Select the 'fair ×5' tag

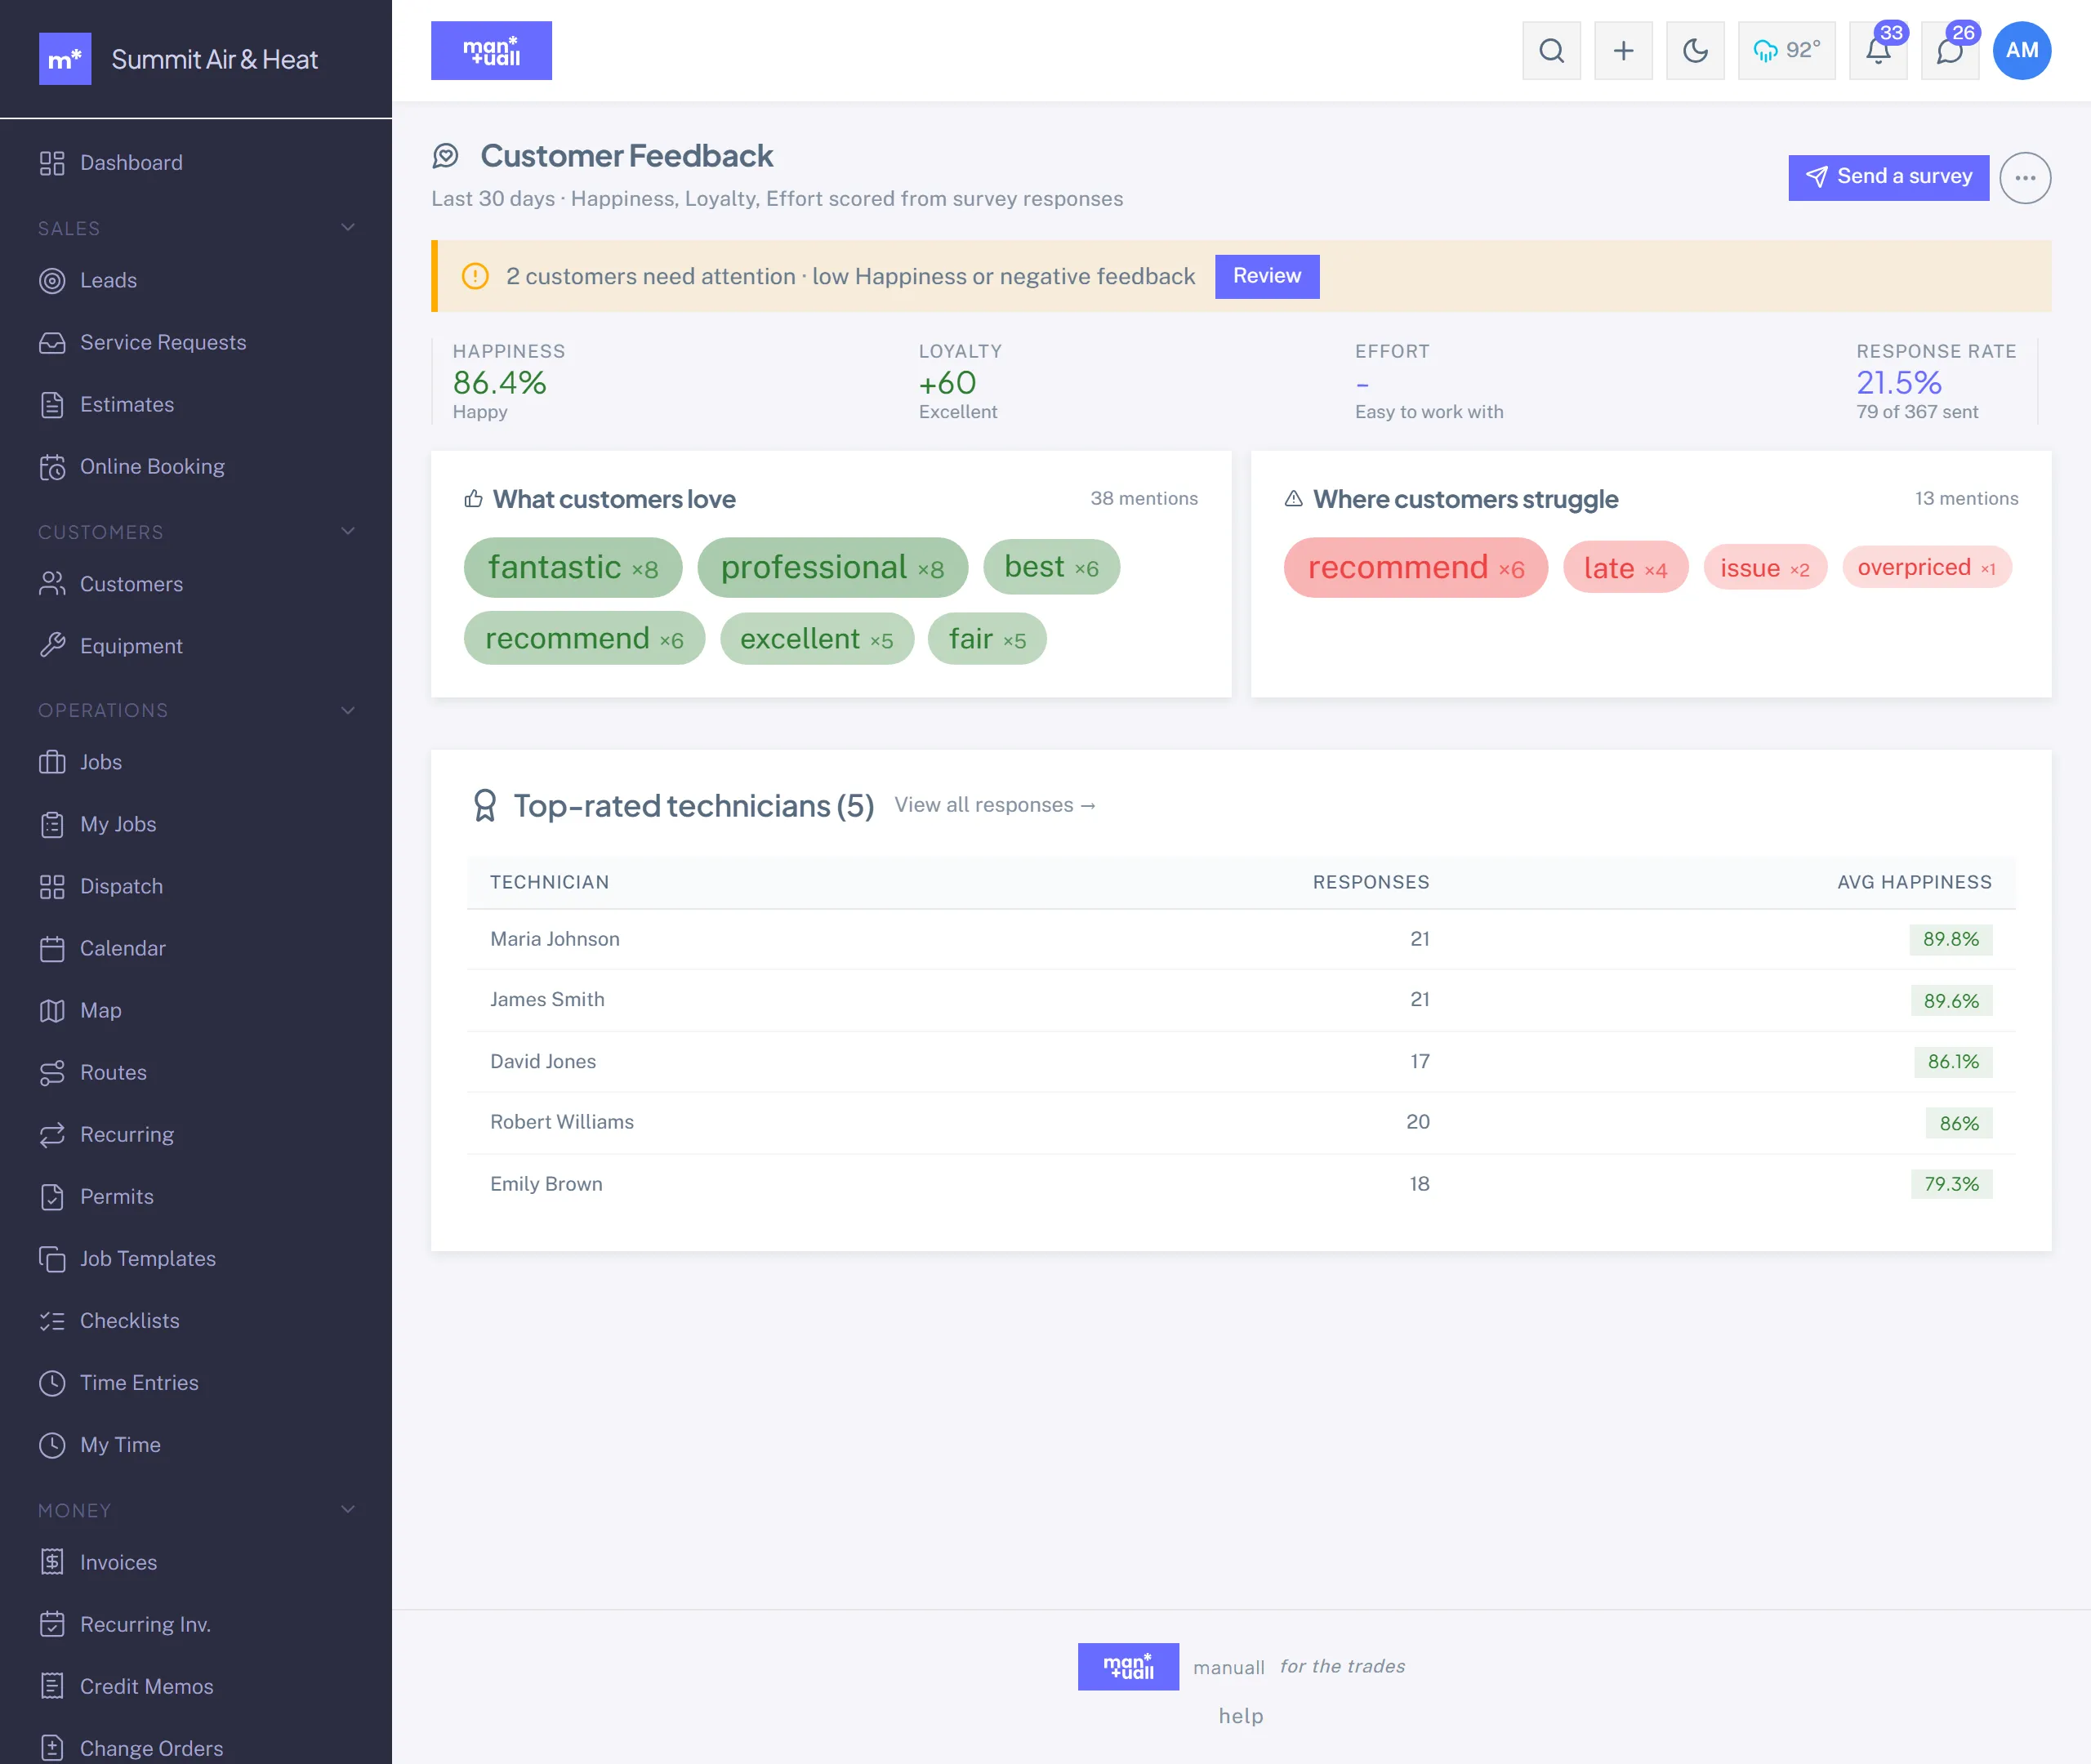click(987, 639)
